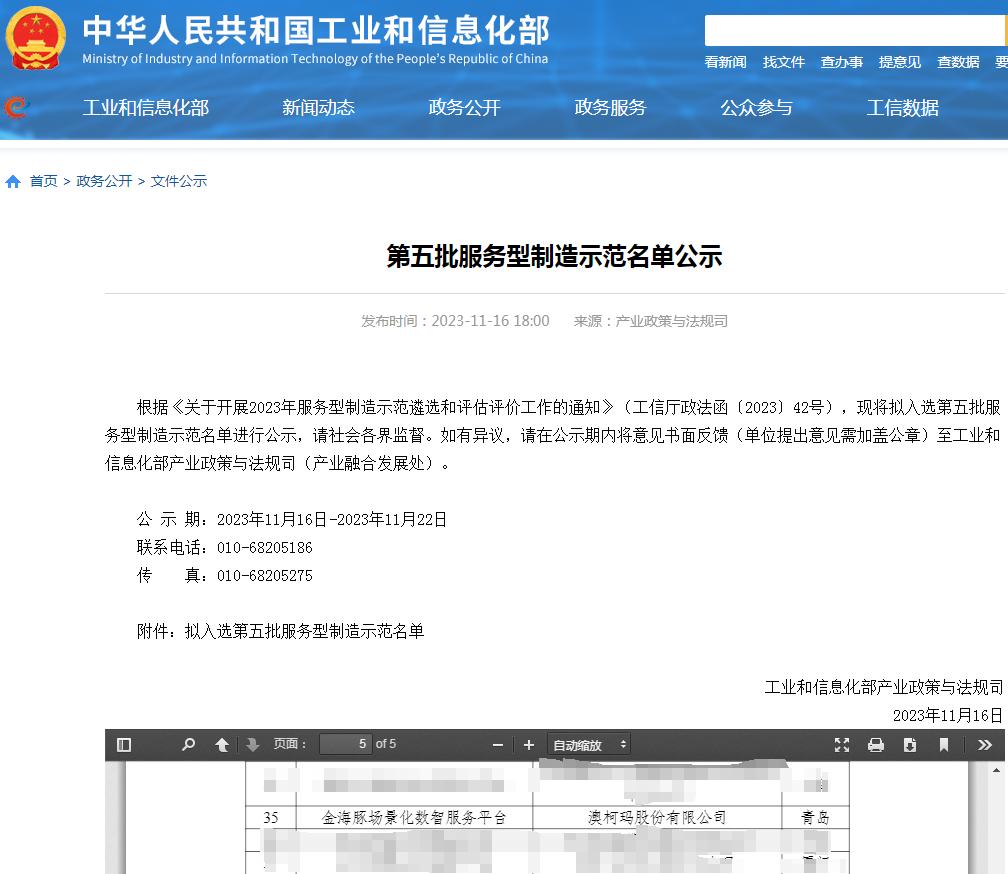
Task: Select the 公众参与 navigation item
Action: [756, 107]
